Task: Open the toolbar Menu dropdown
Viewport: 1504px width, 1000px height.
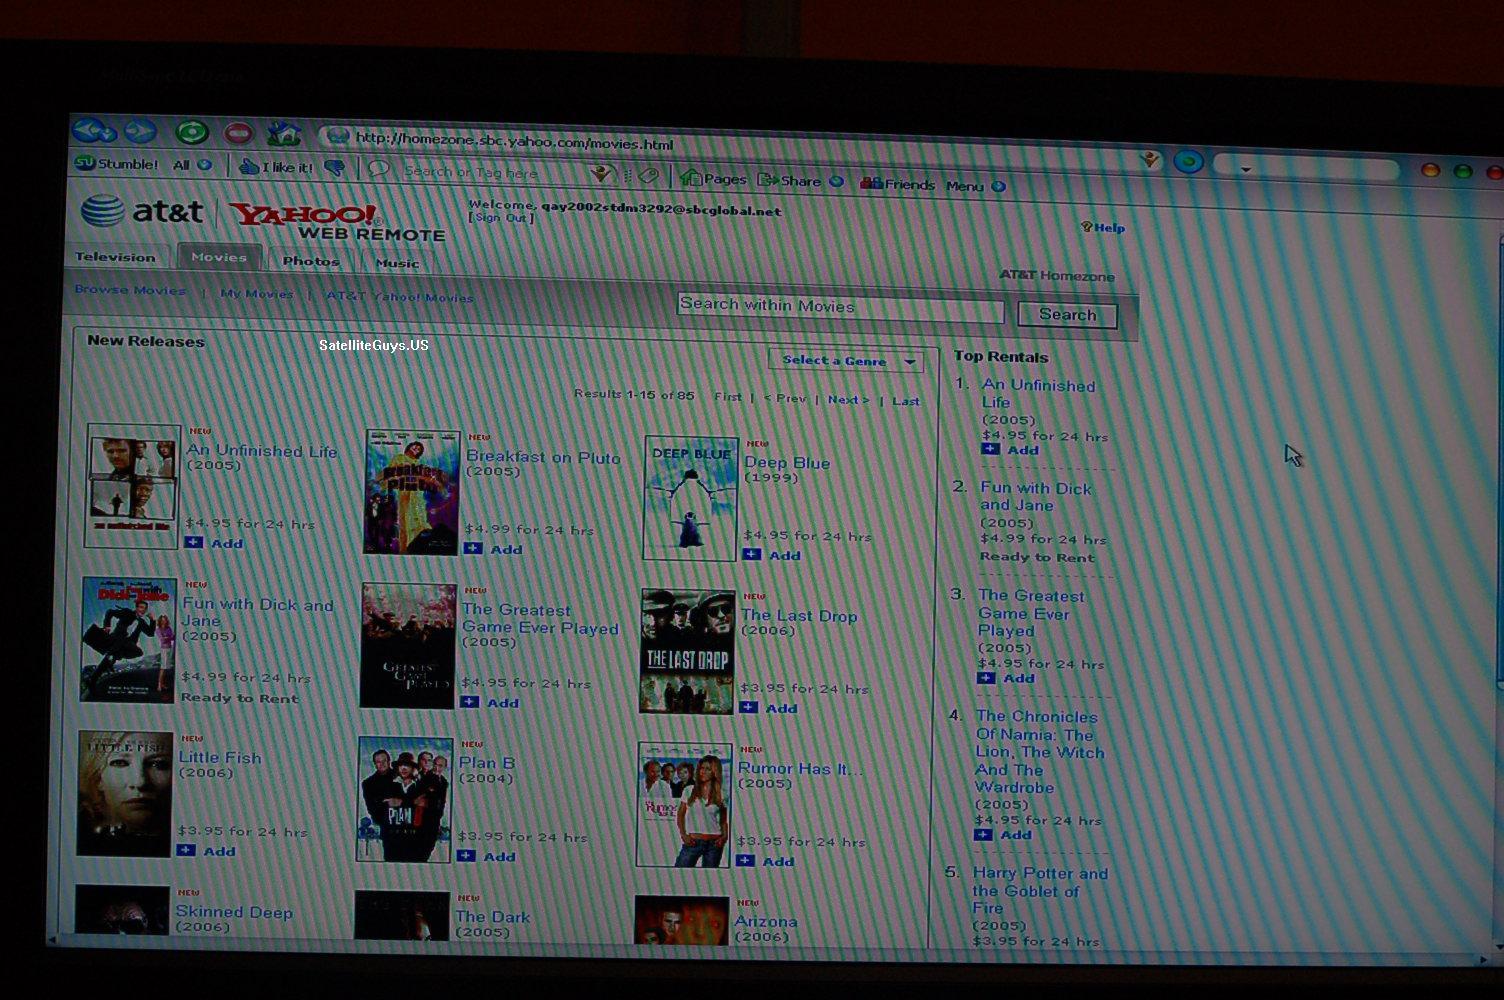Action: [975, 186]
